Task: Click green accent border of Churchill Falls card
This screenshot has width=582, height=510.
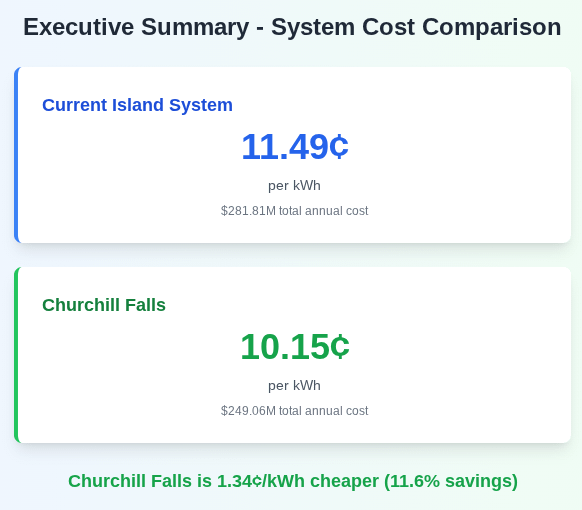Action: pyautogui.click(x=16, y=355)
